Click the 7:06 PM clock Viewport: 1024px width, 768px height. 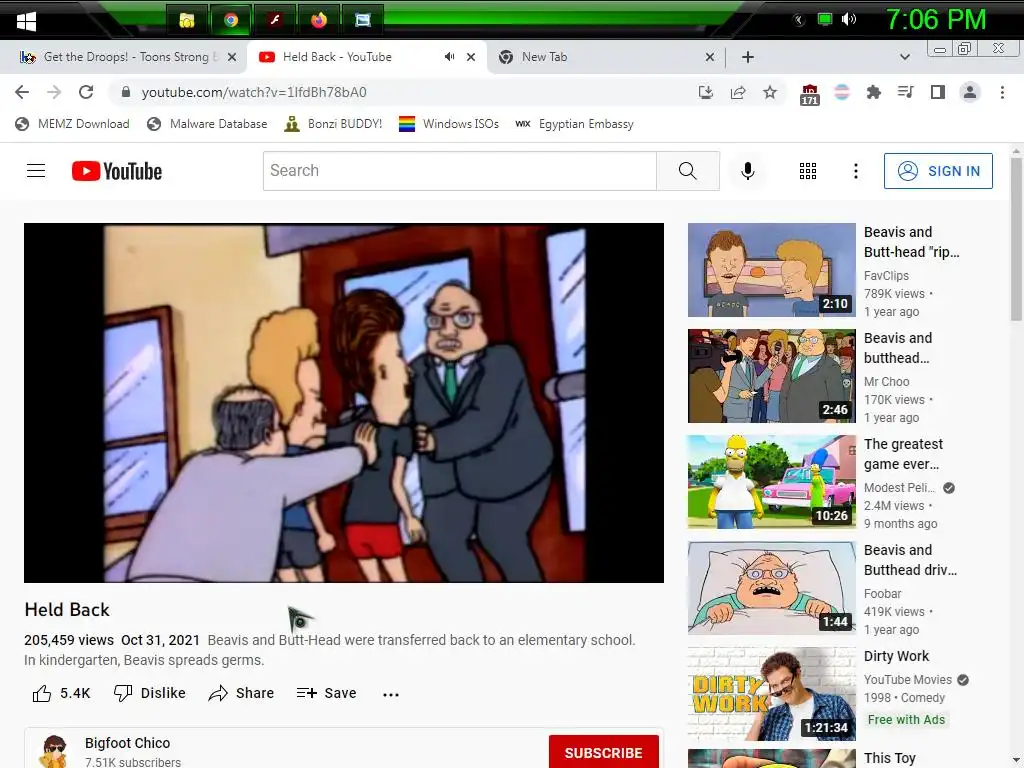point(935,20)
